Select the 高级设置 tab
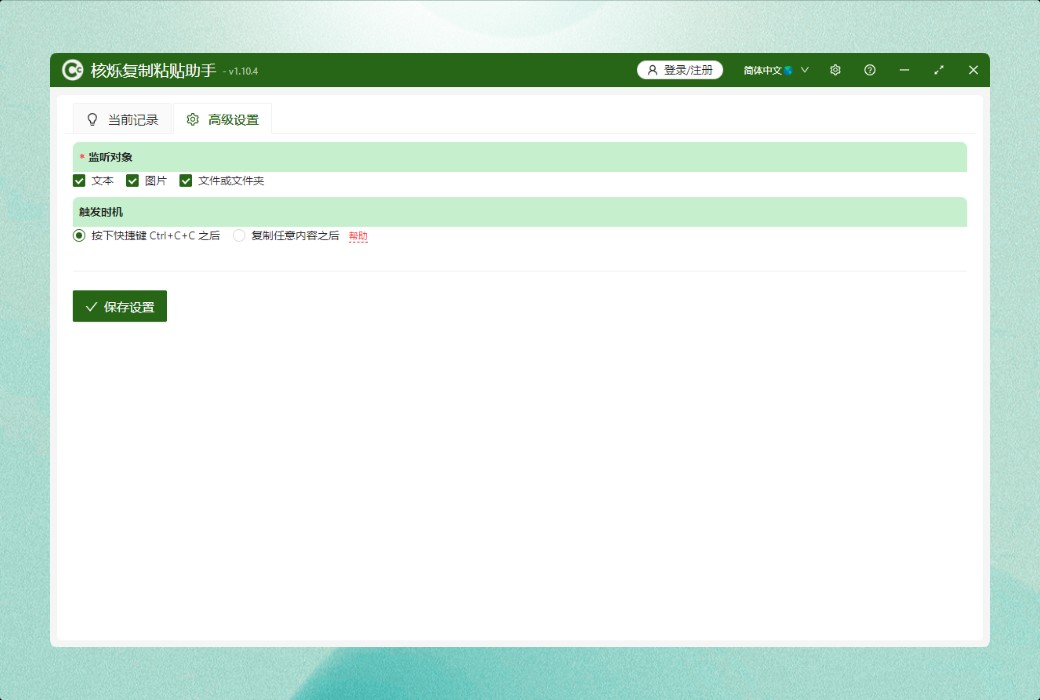Viewport: 1040px width, 700px height. pos(223,120)
